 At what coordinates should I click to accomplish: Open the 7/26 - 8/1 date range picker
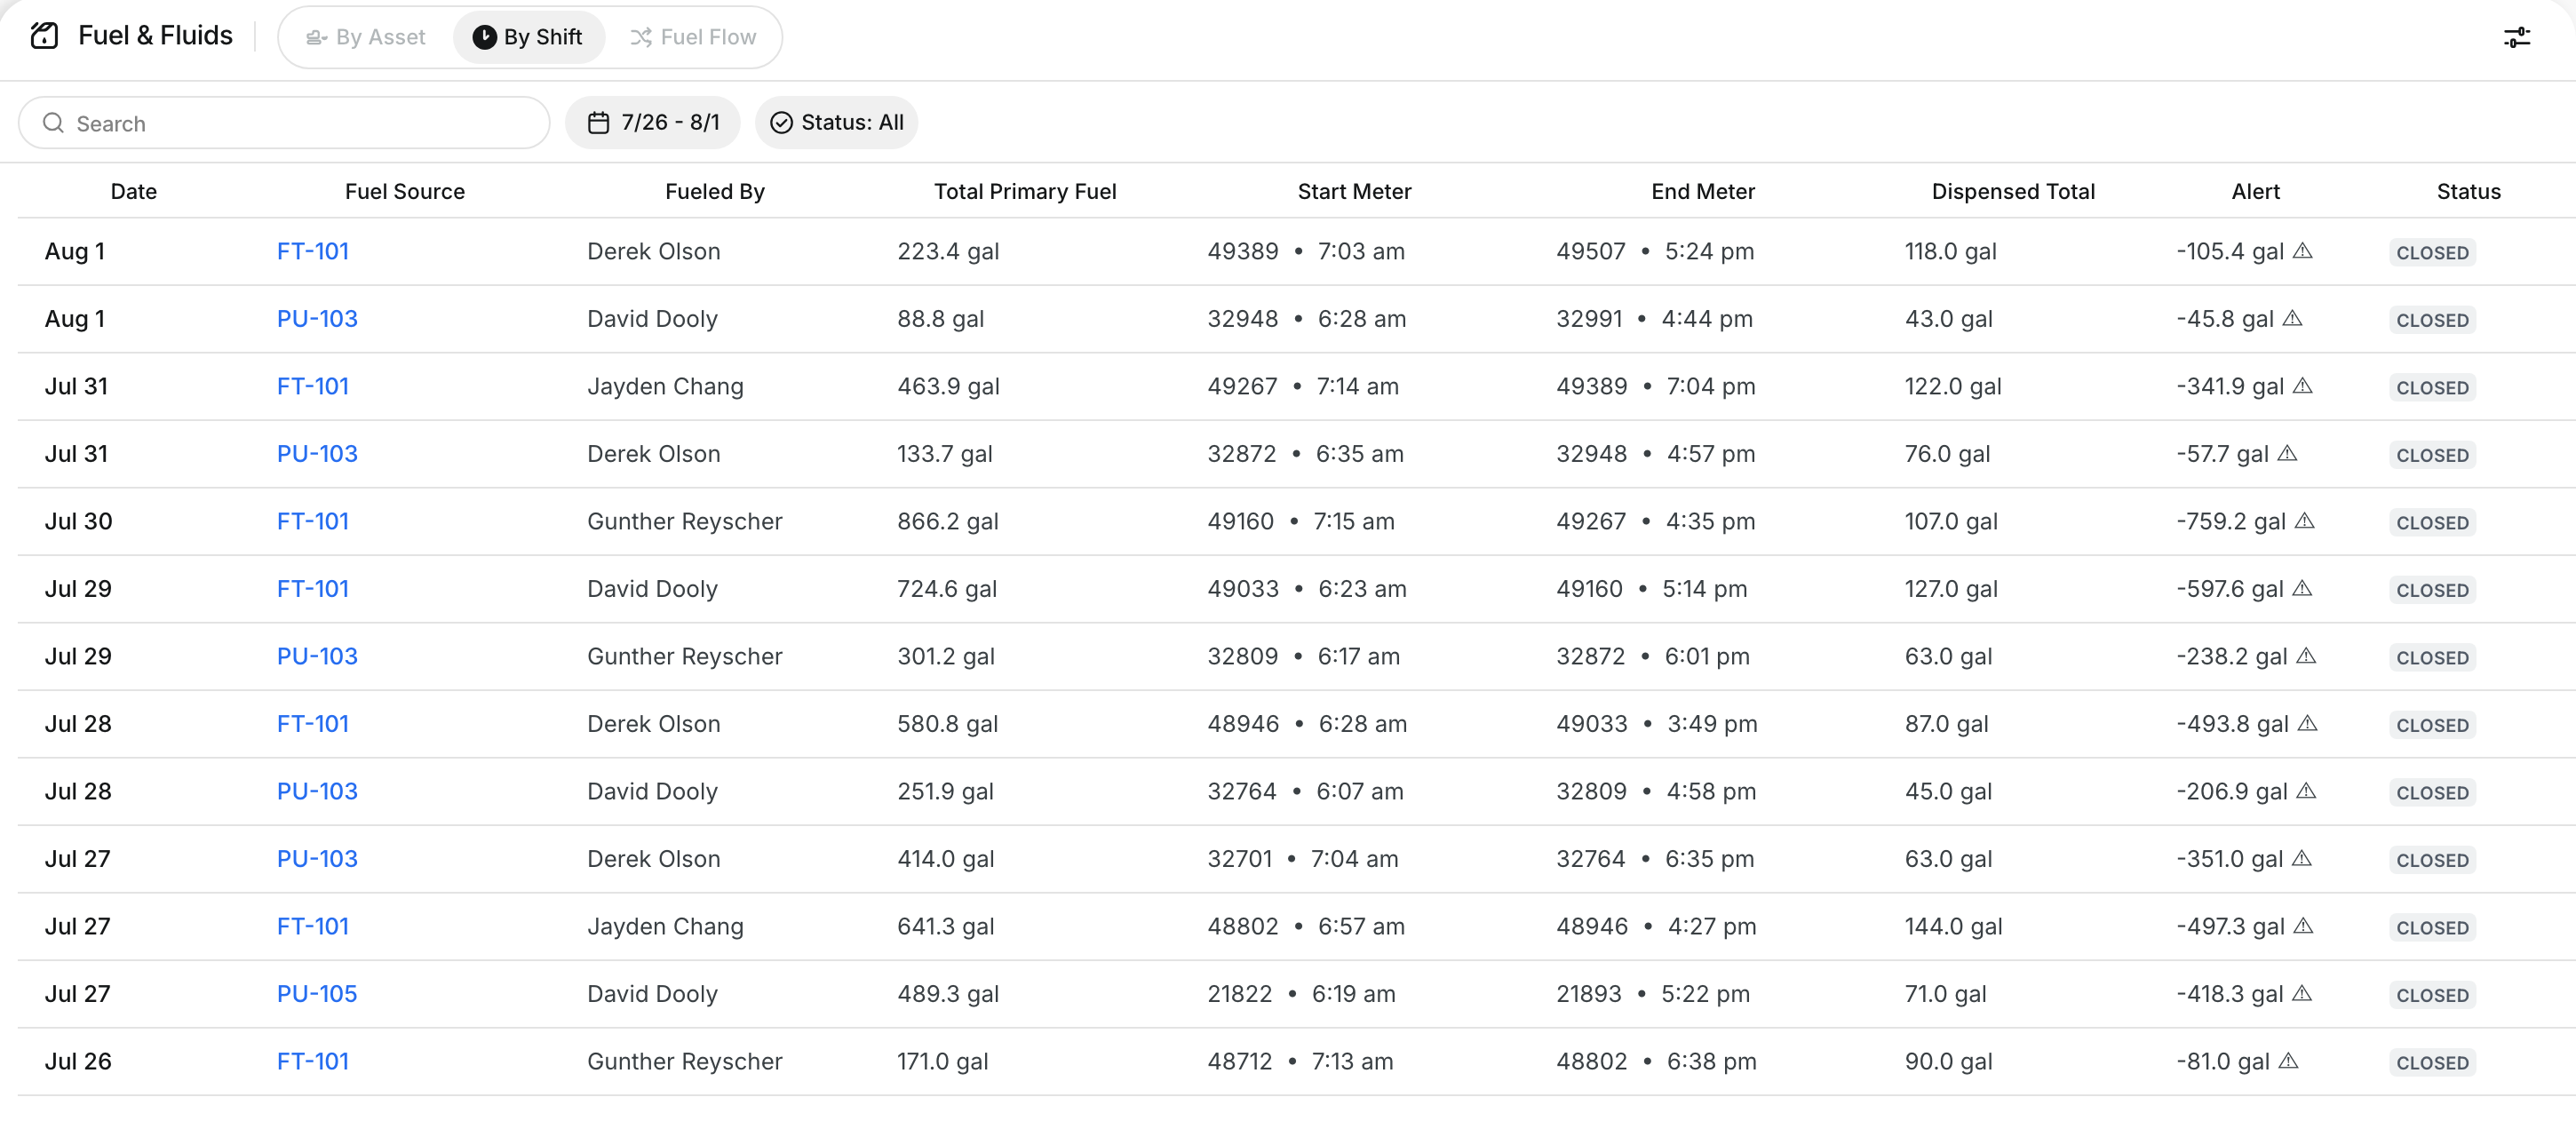click(x=653, y=122)
